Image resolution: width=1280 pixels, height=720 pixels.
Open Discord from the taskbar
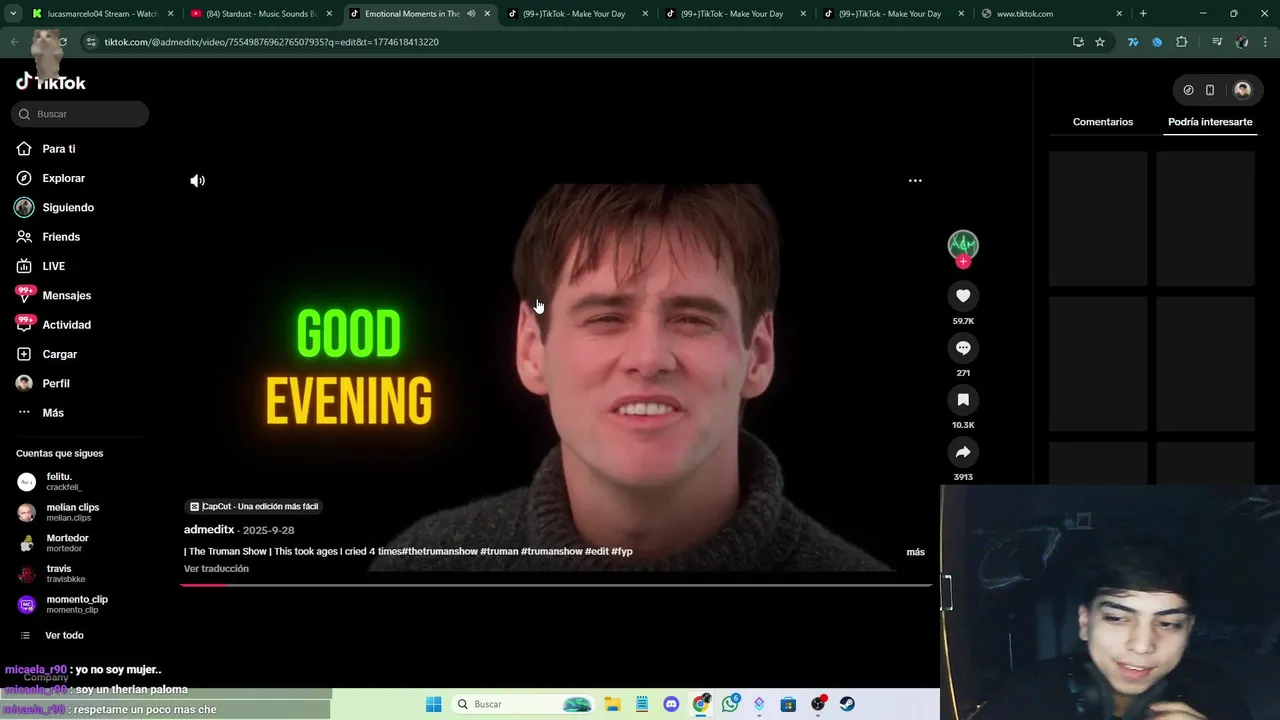(671, 704)
